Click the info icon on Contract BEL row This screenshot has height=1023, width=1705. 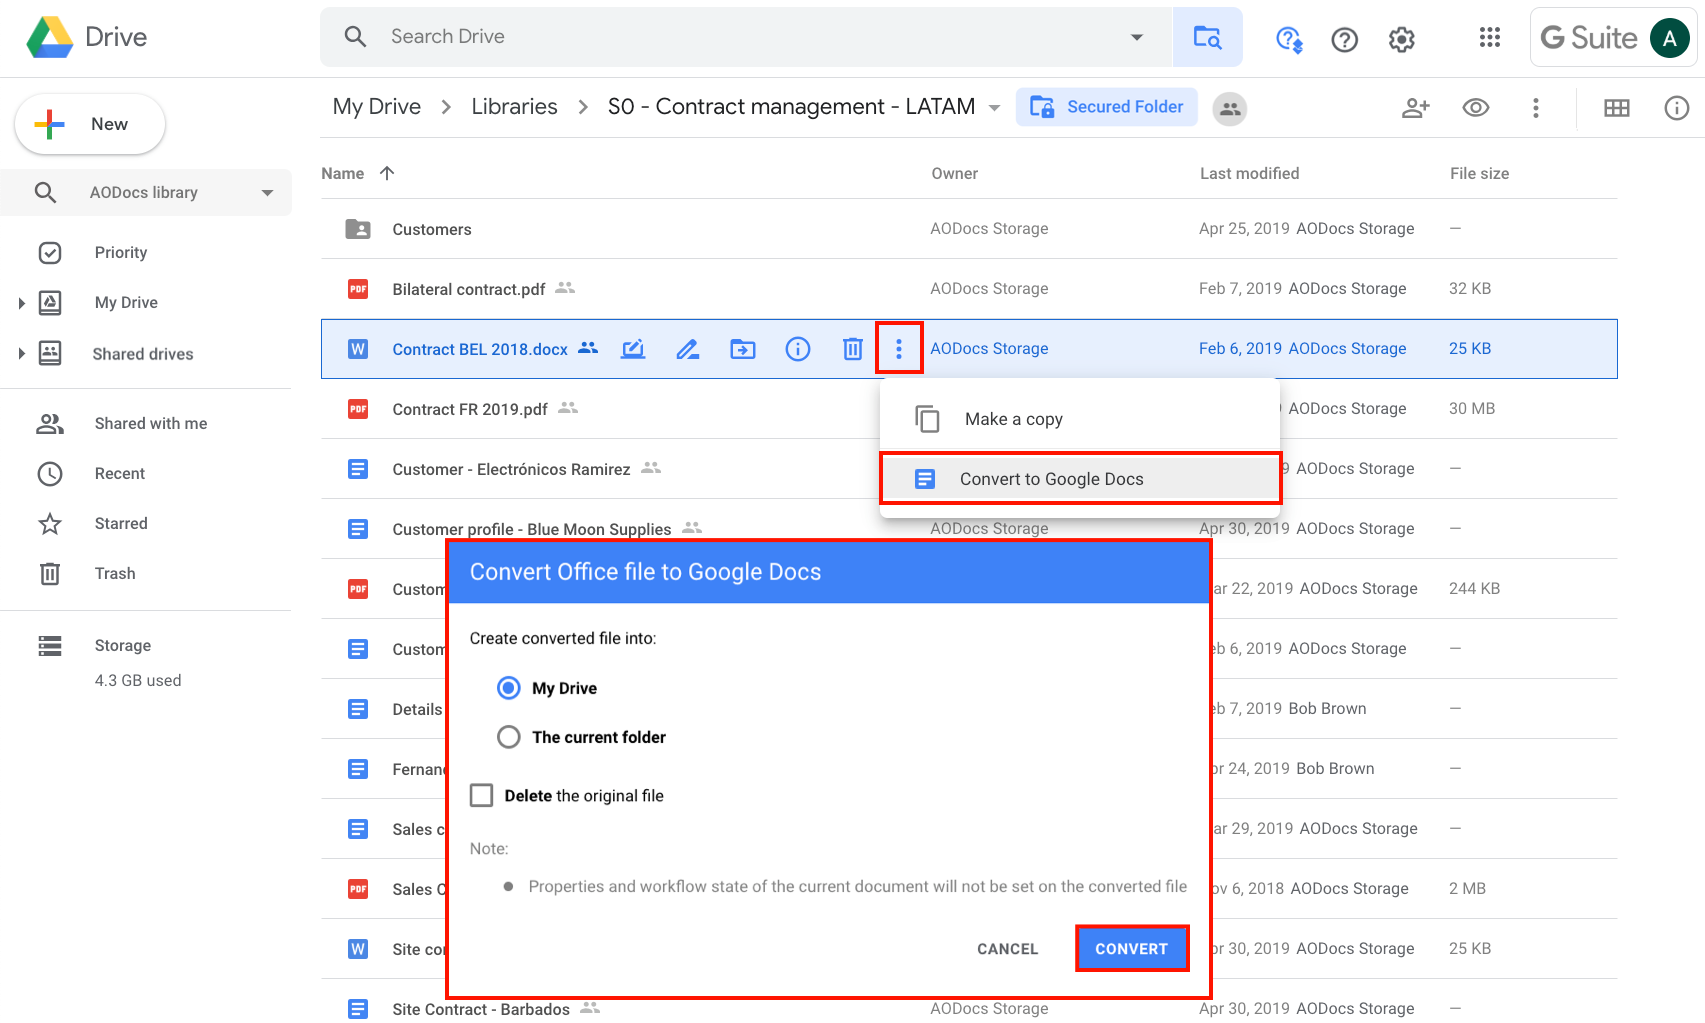coord(798,349)
